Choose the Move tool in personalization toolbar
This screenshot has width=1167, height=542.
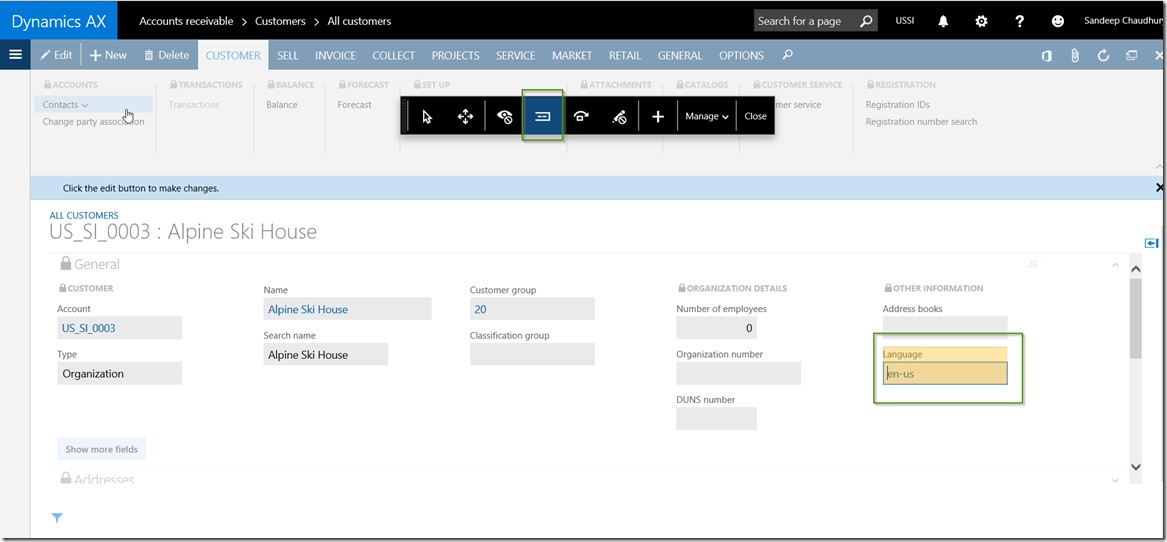[x=465, y=116]
